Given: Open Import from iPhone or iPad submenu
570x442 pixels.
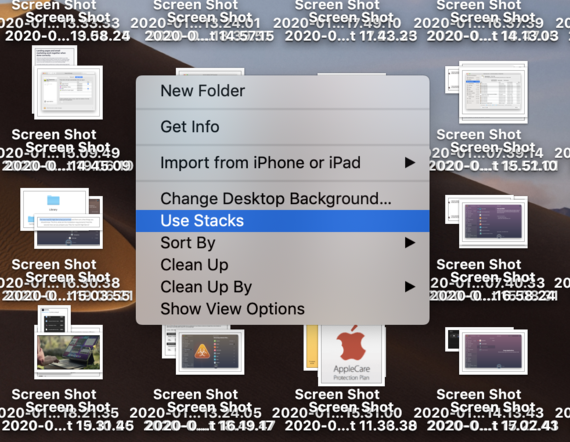Looking at the screenshot, I should pyautogui.click(x=282, y=162).
